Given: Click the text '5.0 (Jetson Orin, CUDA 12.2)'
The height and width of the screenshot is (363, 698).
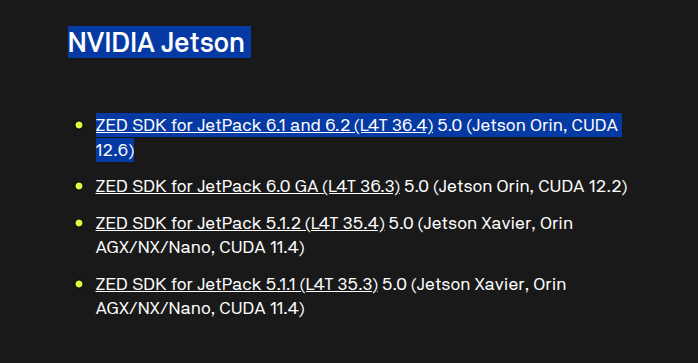Looking at the screenshot, I should click(515, 187).
